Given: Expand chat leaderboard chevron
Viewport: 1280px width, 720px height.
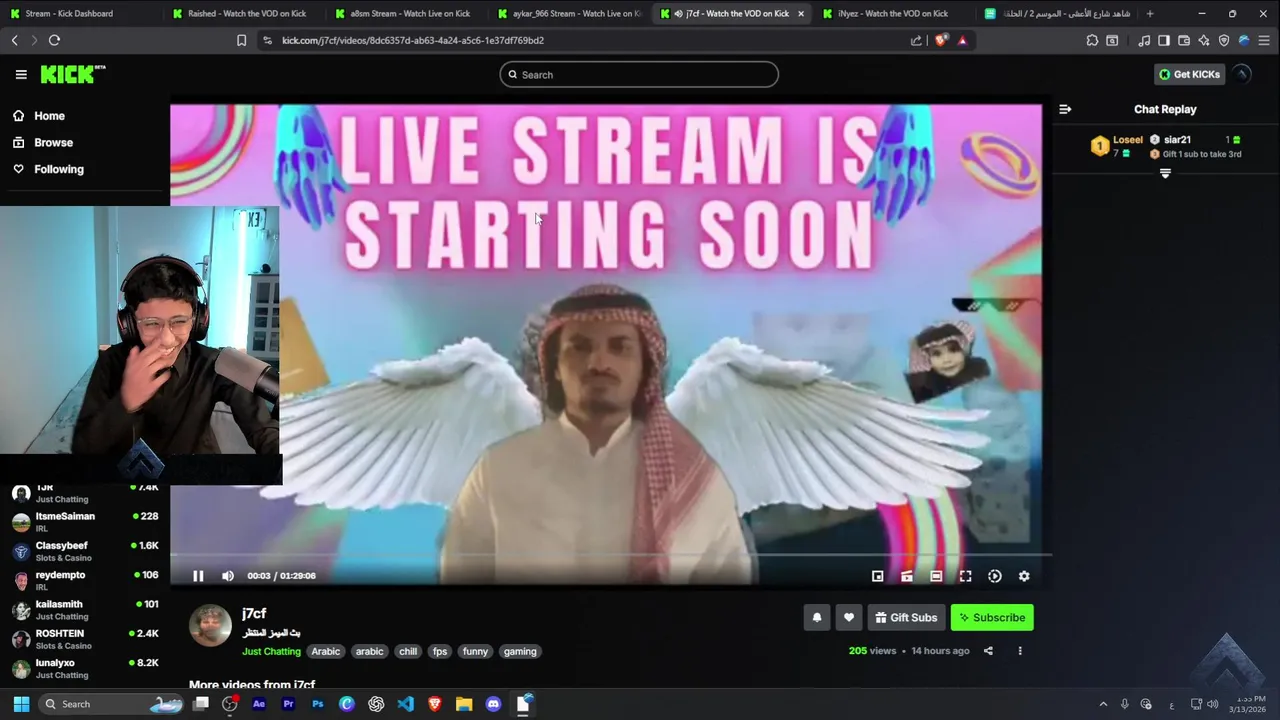Looking at the screenshot, I should click(1165, 173).
